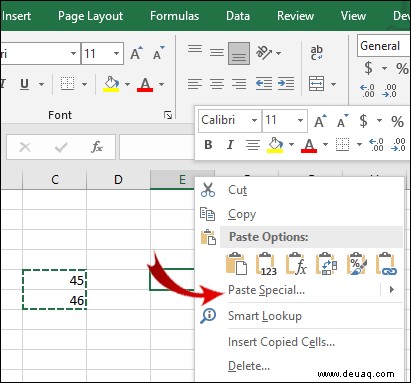Click Paste Transpose icon
411x383 pixels.
click(326, 264)
